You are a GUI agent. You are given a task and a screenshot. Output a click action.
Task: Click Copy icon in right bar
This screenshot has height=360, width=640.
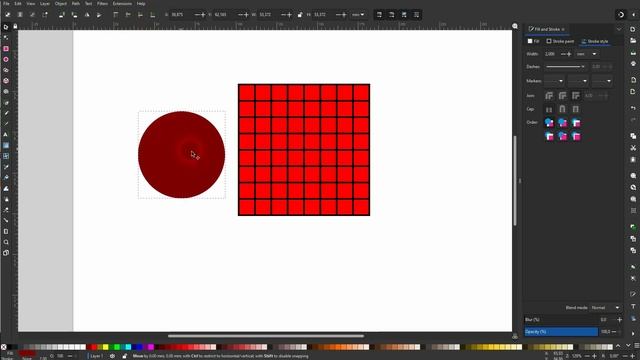point(633,136)
